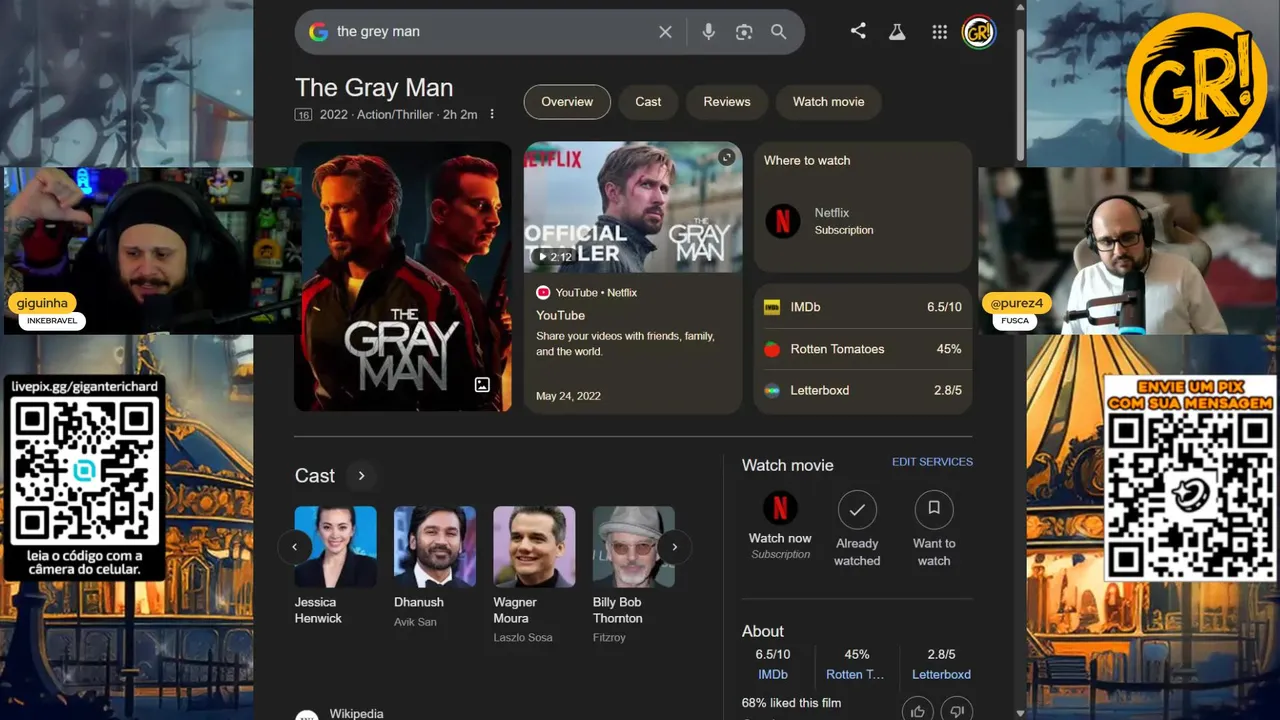Image resolution: width=1280 pixels, height=720 pixels.
Task: Click the expand icon on trailer thumbnail
Action: pyautogui.click(x=727, y=157)
